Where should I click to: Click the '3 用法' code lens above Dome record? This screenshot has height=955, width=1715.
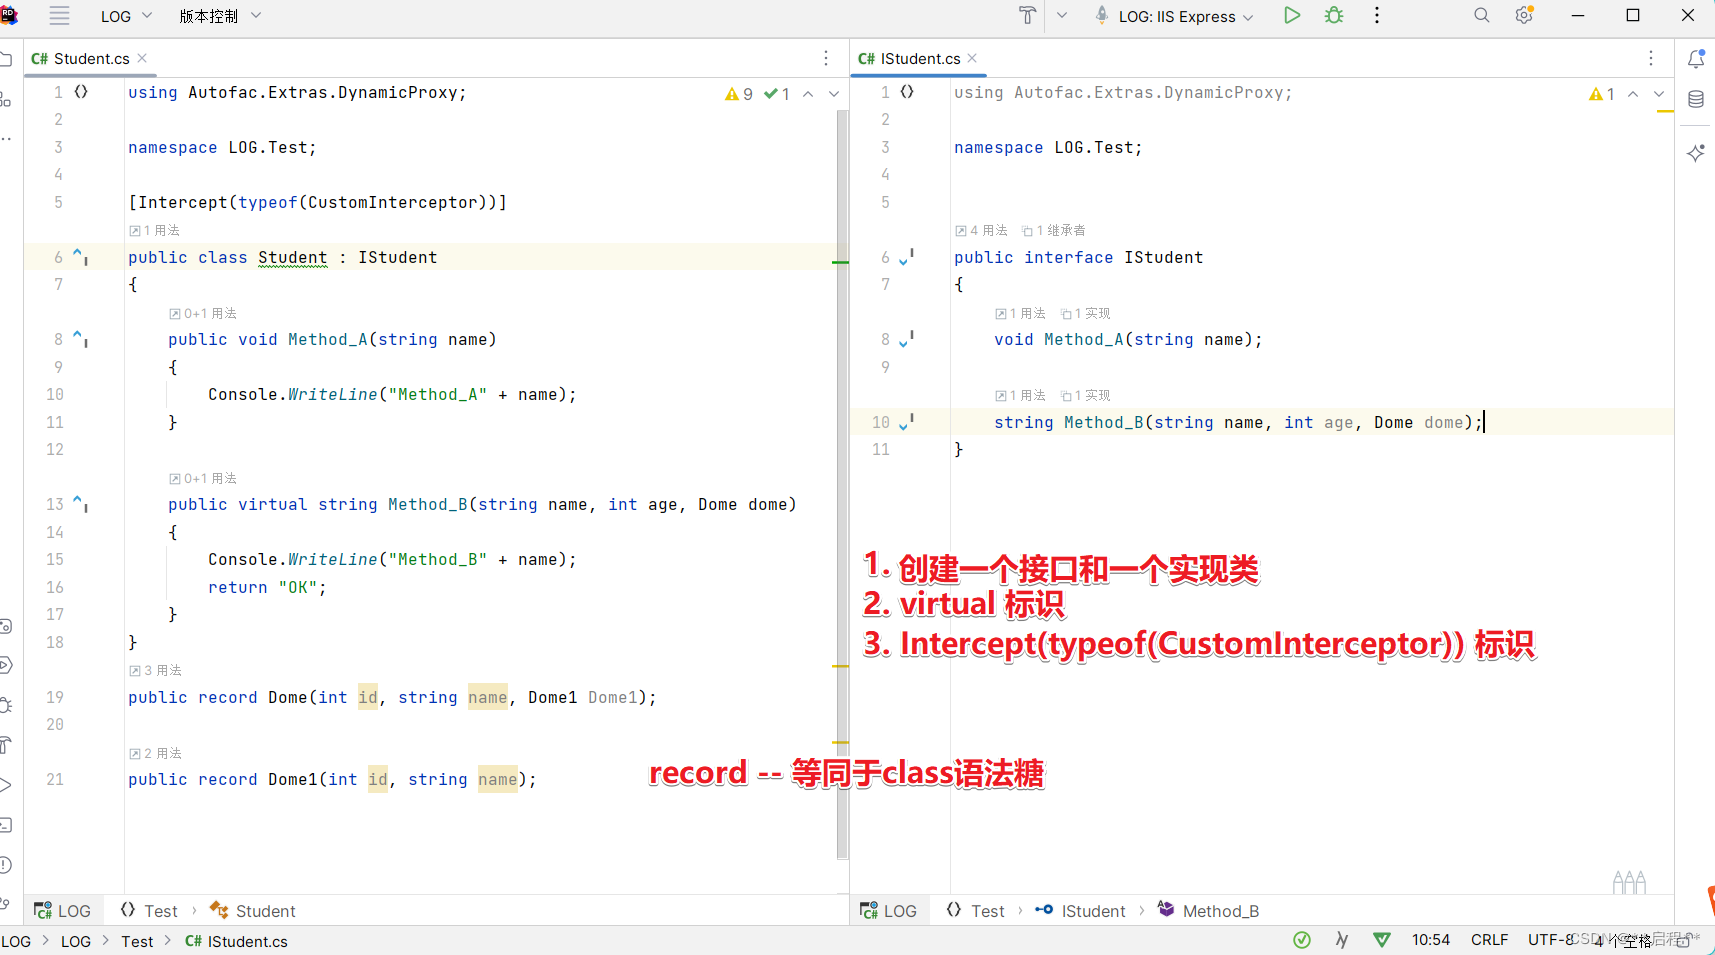156,670
